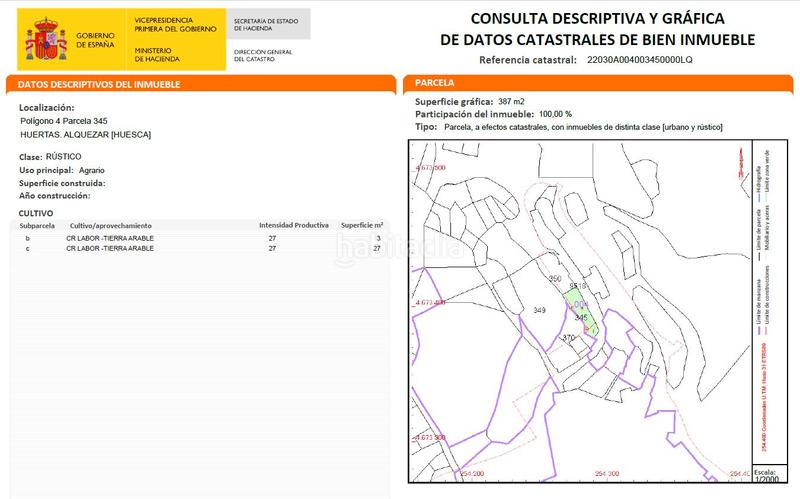Image resolution: width=800 pixels, height=499 pixels.
Task: Click Secretaría de Estado de Hacienda box
Action: 266,24
